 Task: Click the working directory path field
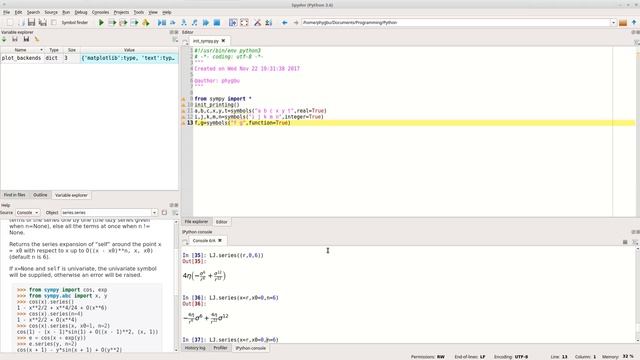(456, 23)
